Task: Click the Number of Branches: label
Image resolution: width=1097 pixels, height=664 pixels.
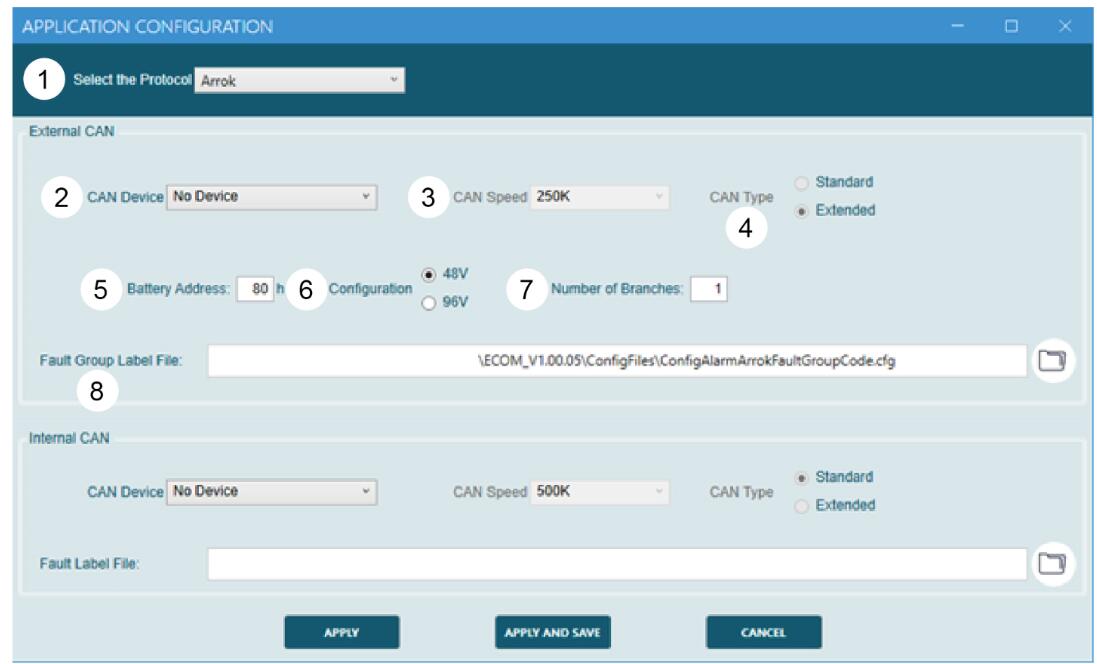Action: coord(617,289)
